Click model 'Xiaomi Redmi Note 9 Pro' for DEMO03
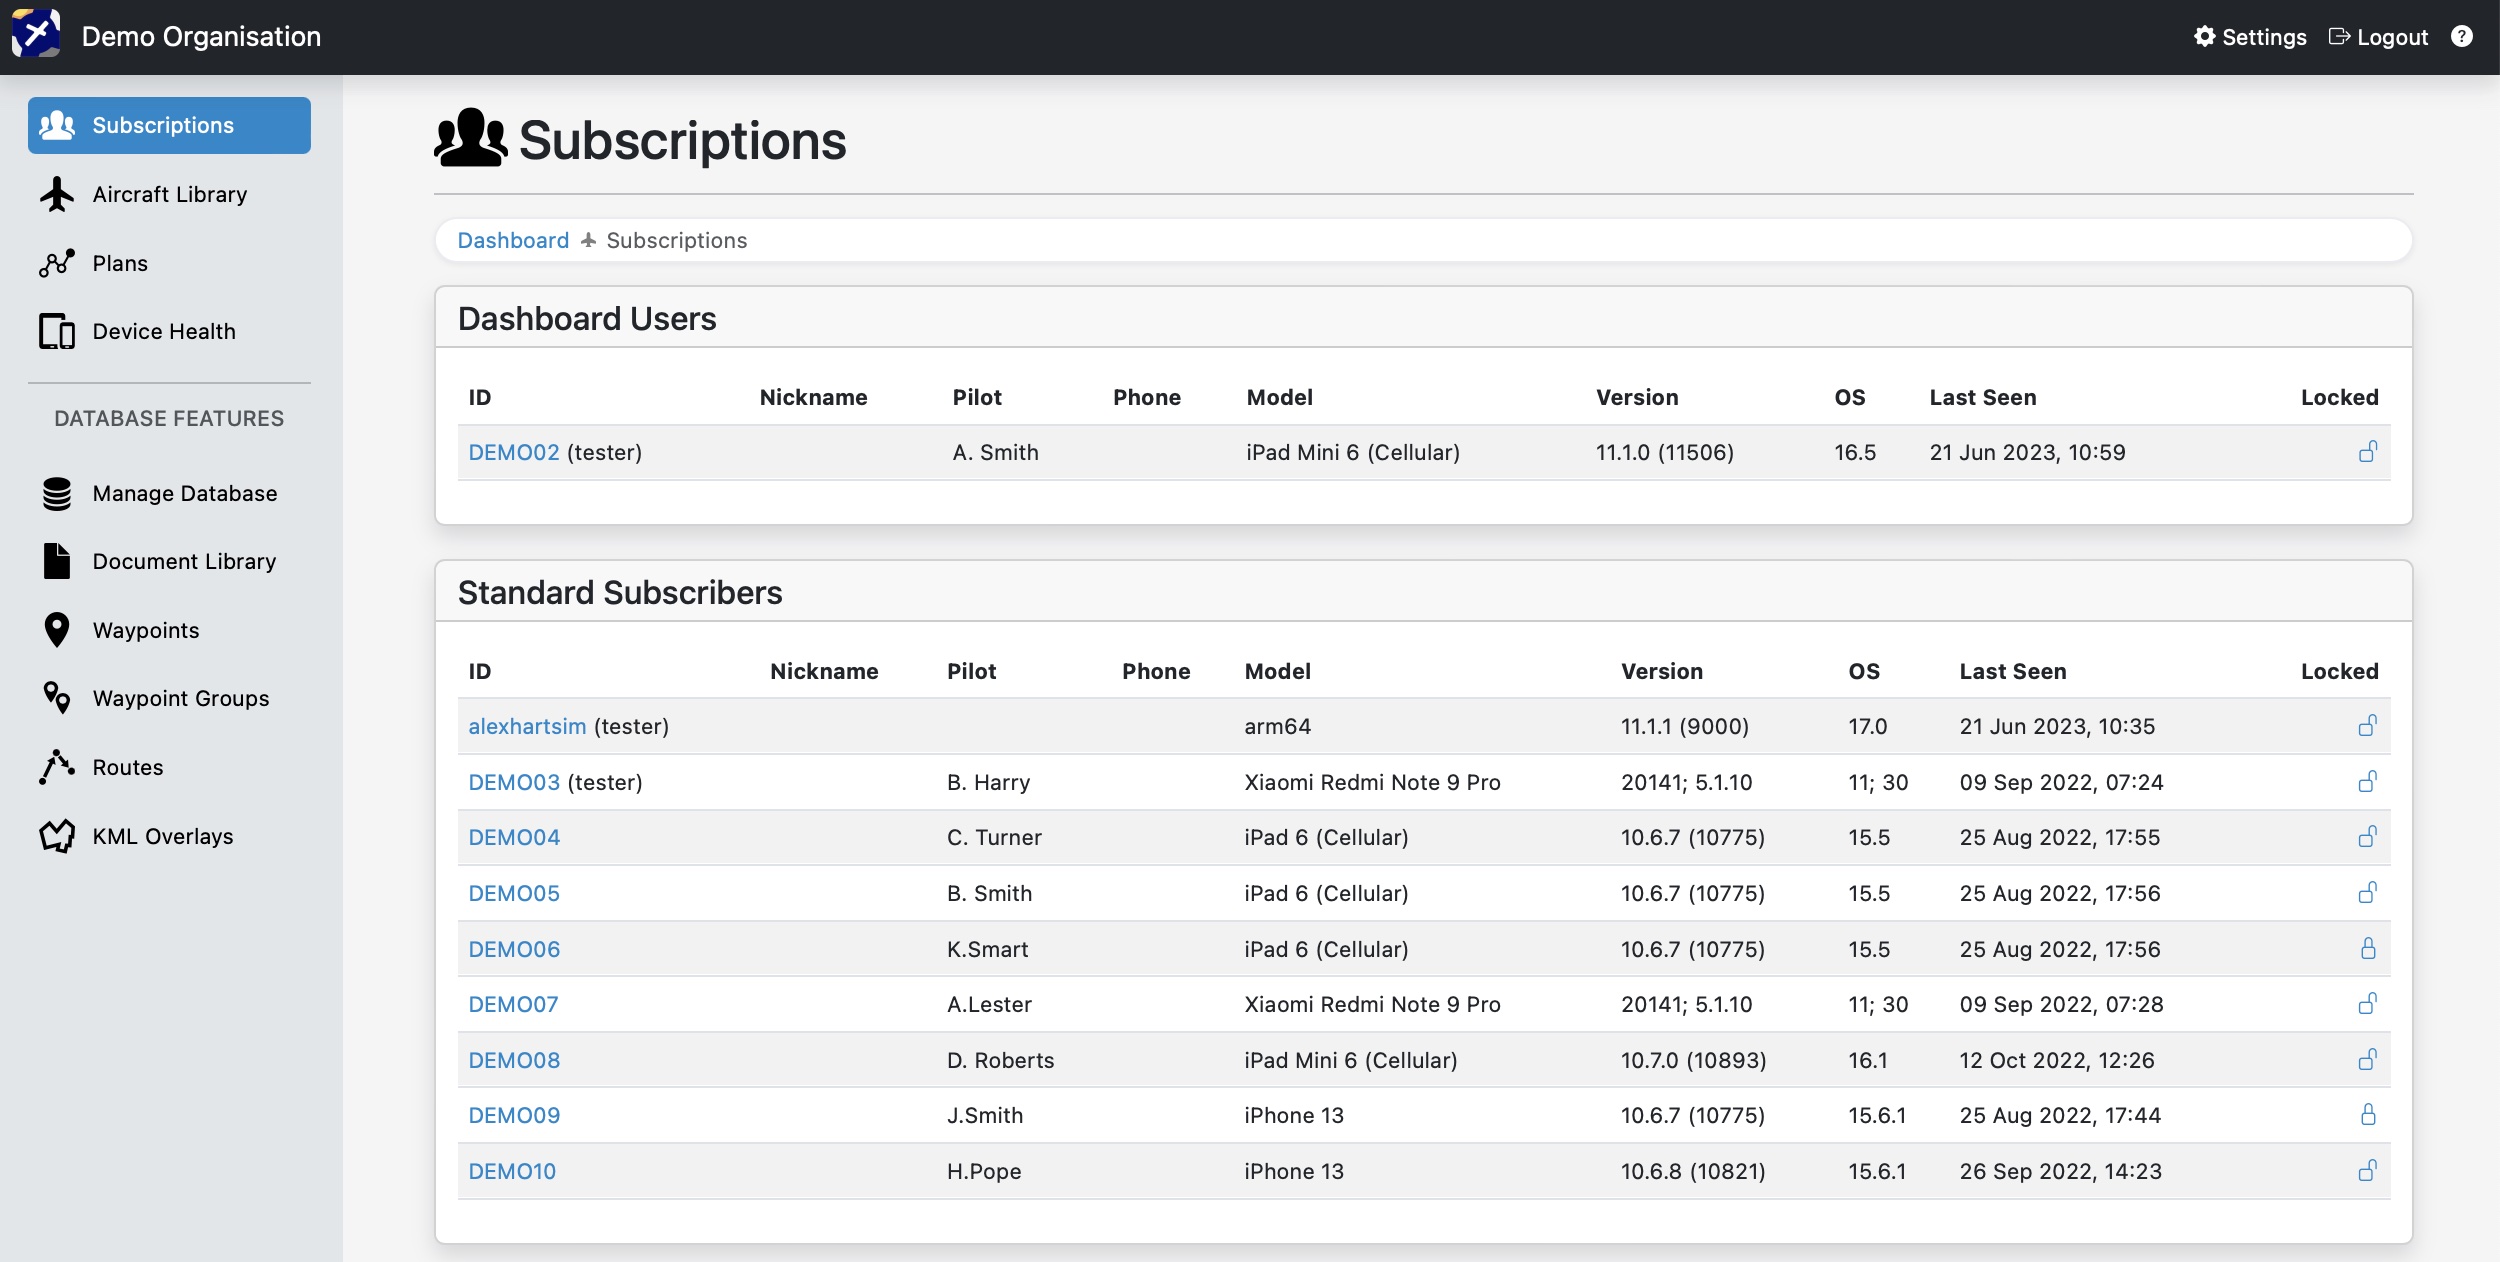 click(x=1372, y=782)
